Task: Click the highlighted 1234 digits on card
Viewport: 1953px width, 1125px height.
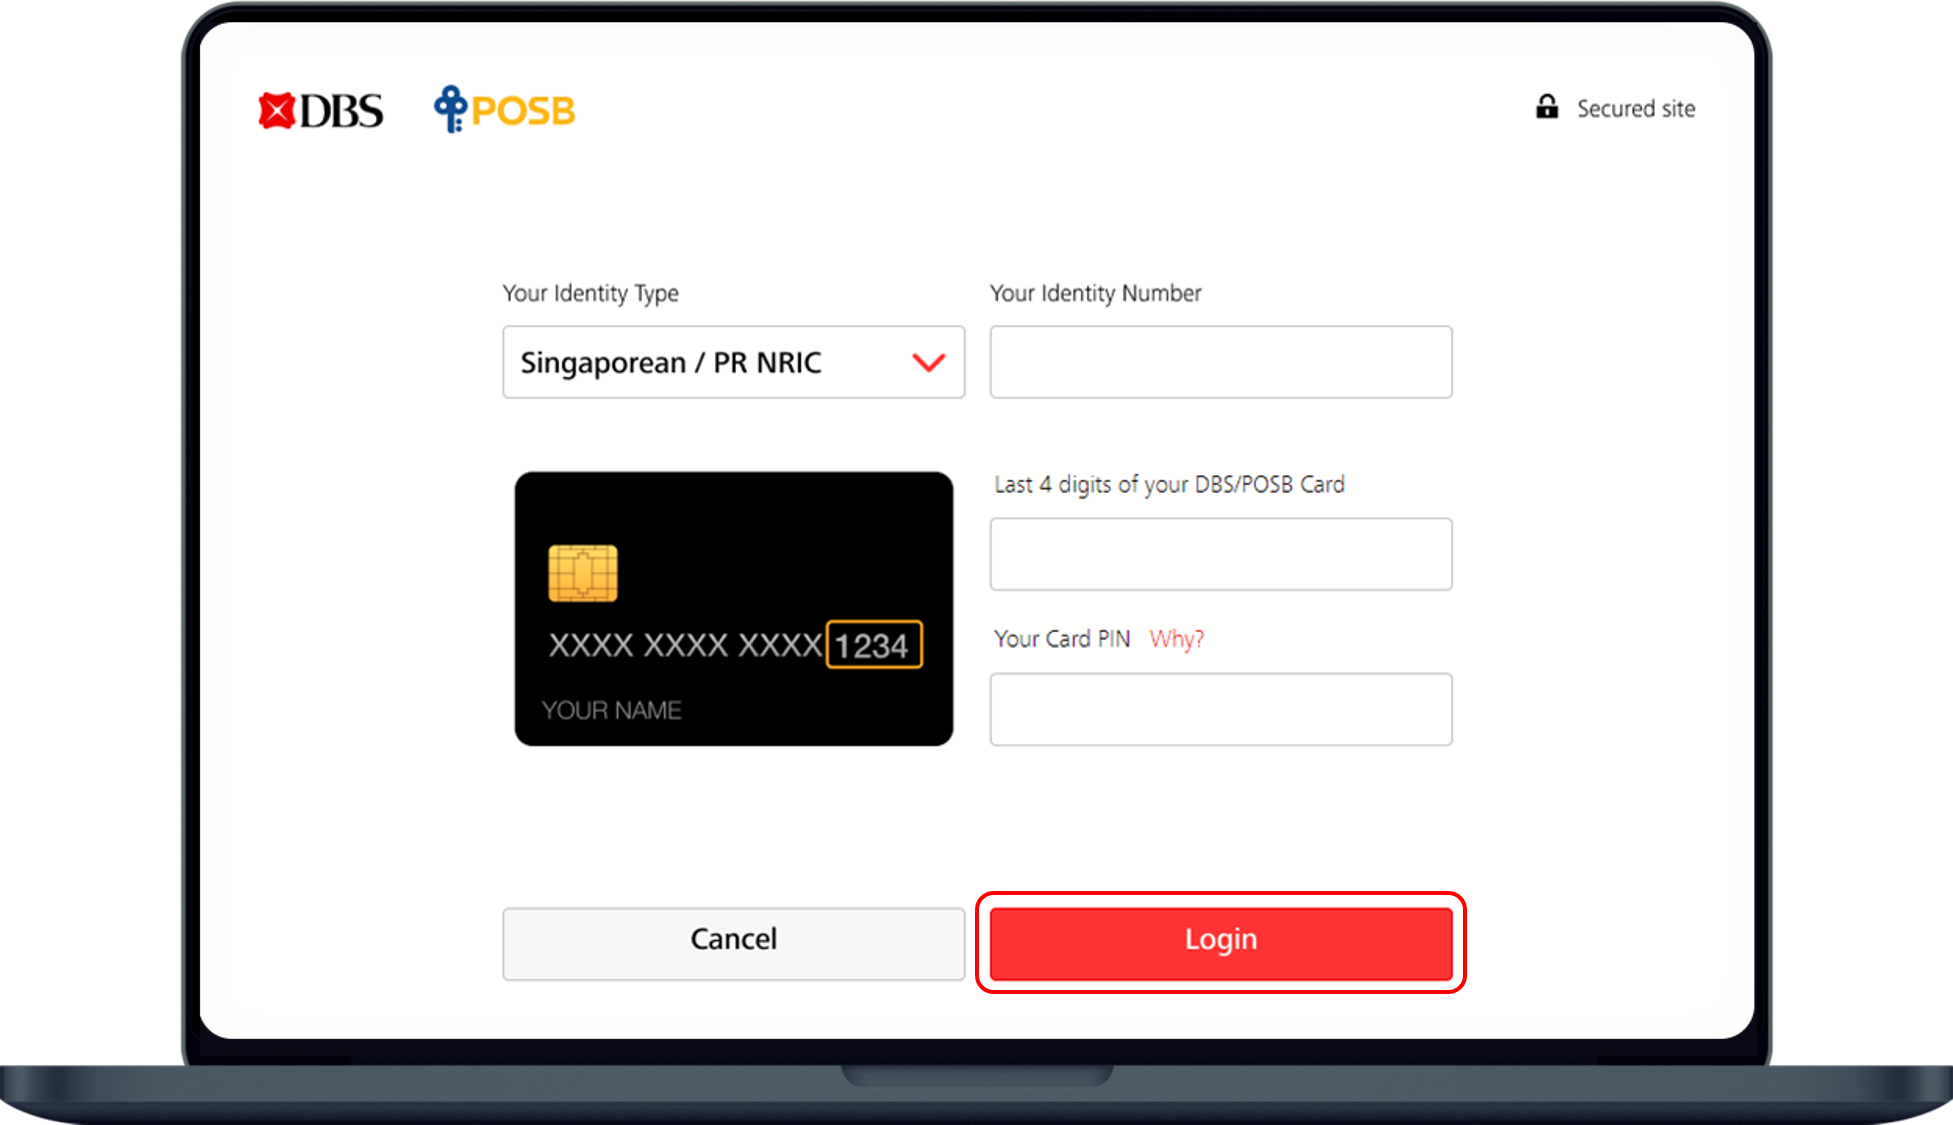Action: click(x=873, y=645)
